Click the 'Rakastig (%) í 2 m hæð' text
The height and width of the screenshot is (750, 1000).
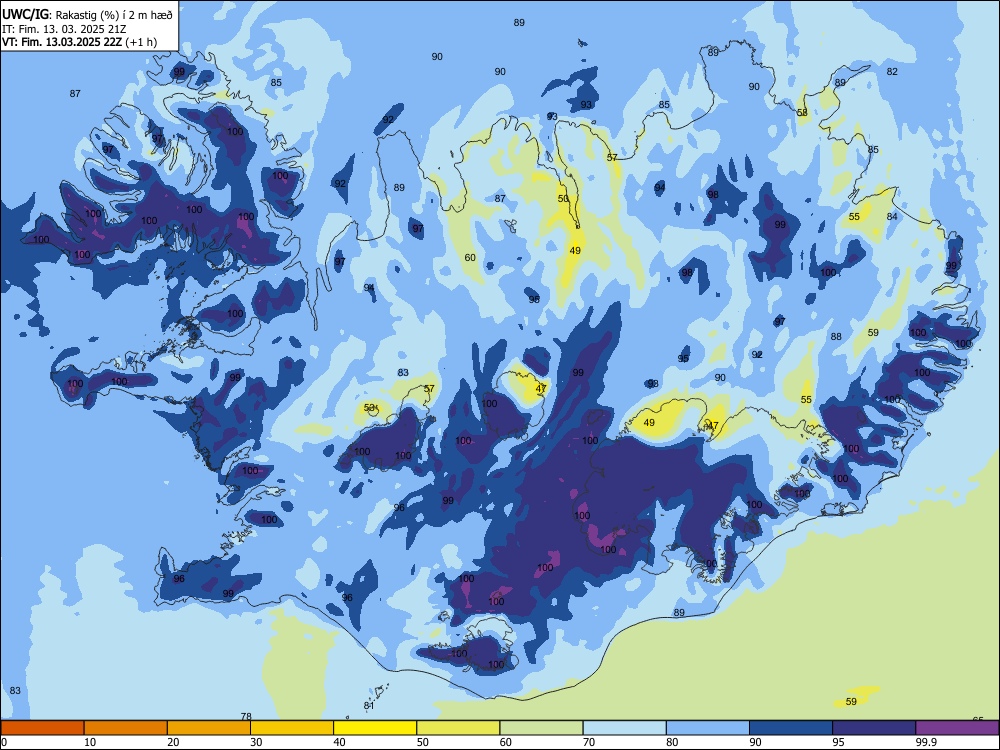tap(114, 15)
